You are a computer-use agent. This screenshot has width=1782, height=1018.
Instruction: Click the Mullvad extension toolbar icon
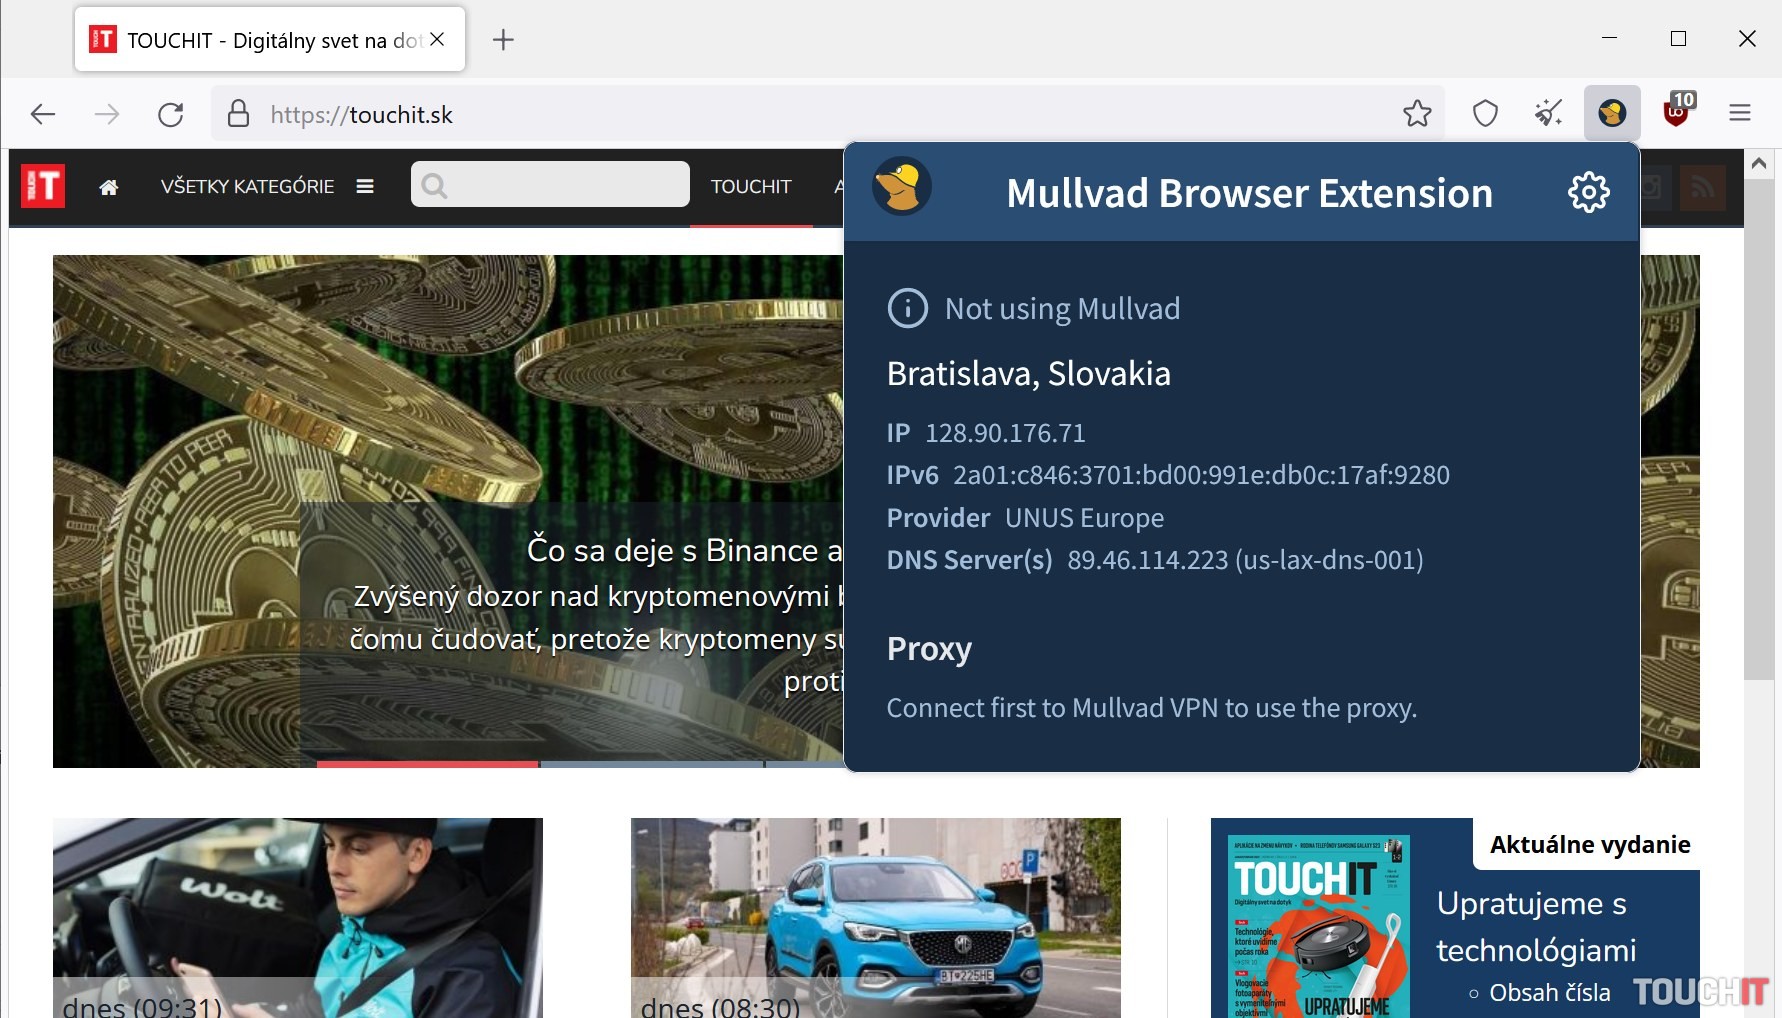[x=1611, y=114]
